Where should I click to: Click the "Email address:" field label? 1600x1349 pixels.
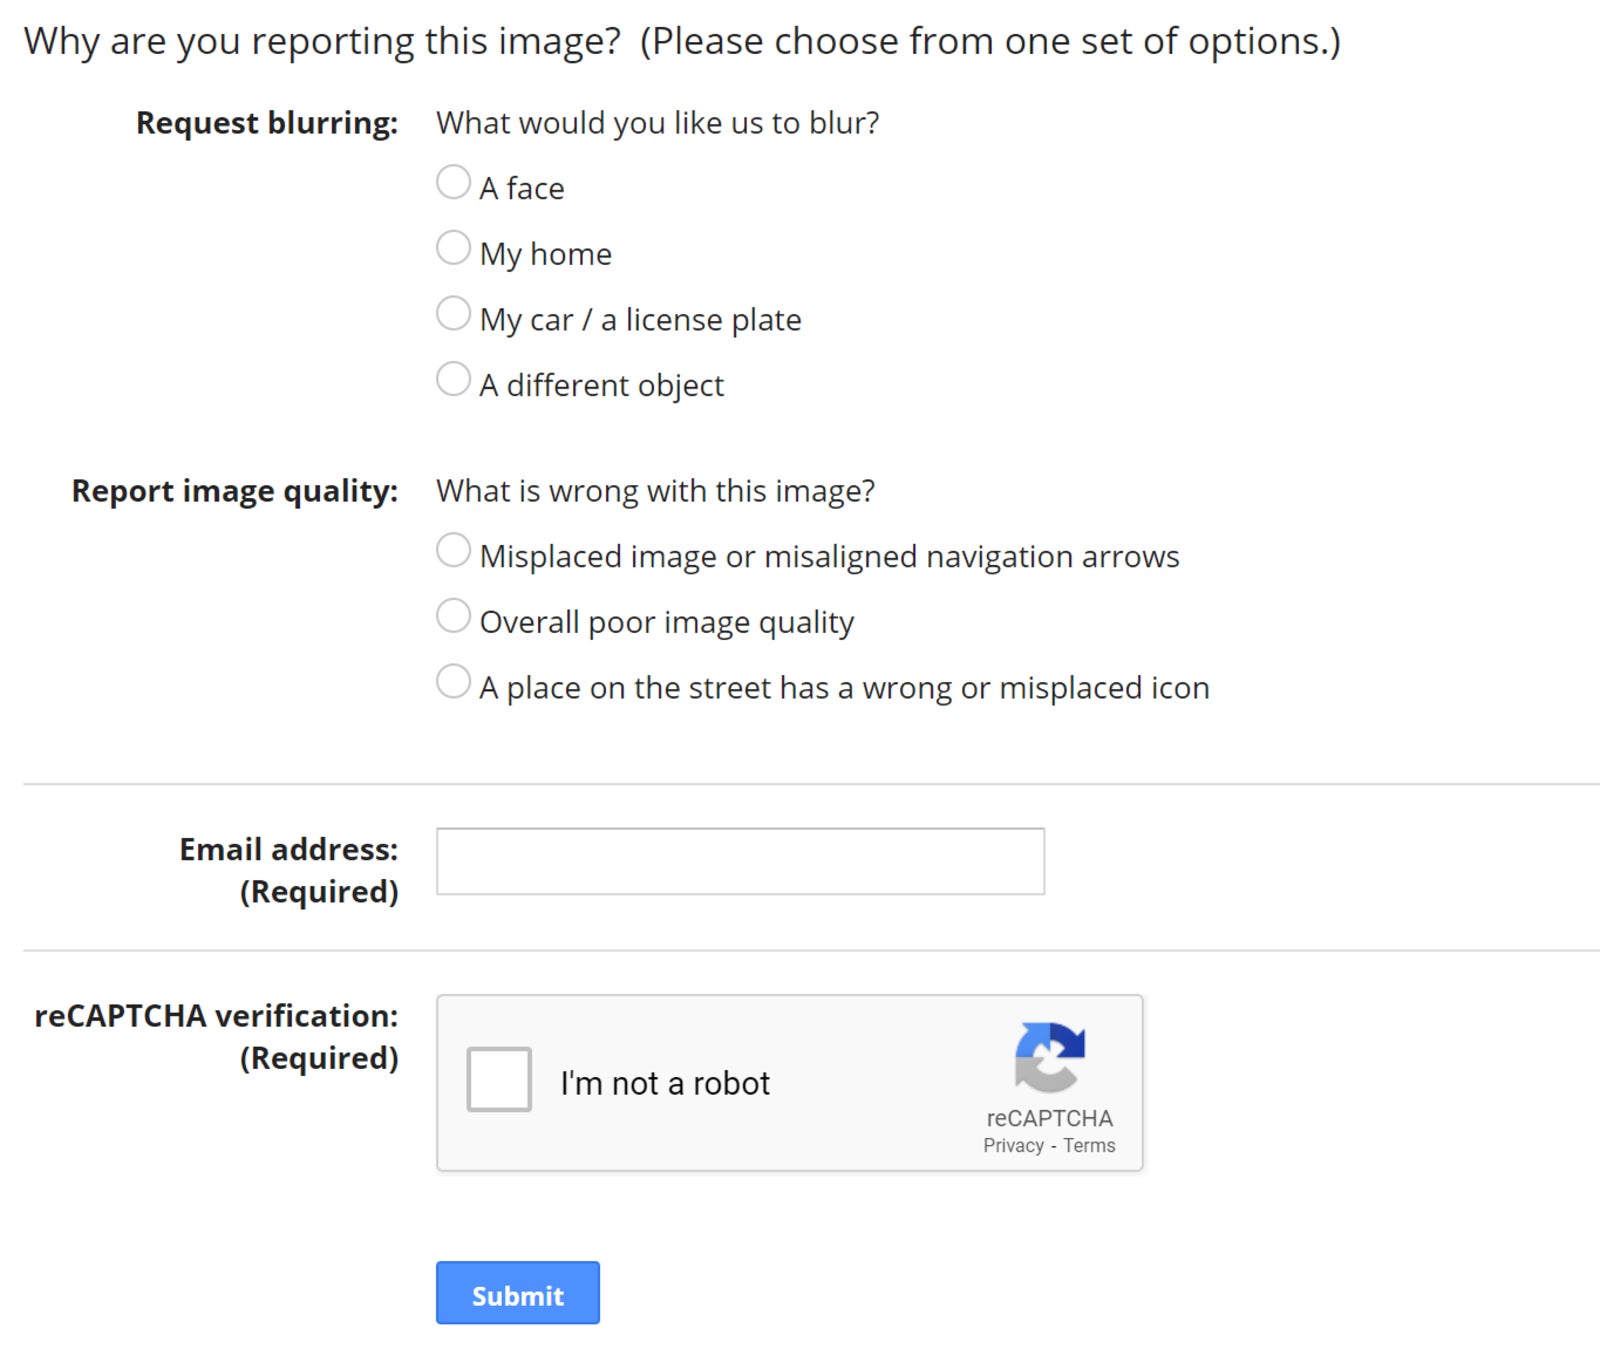288,849
